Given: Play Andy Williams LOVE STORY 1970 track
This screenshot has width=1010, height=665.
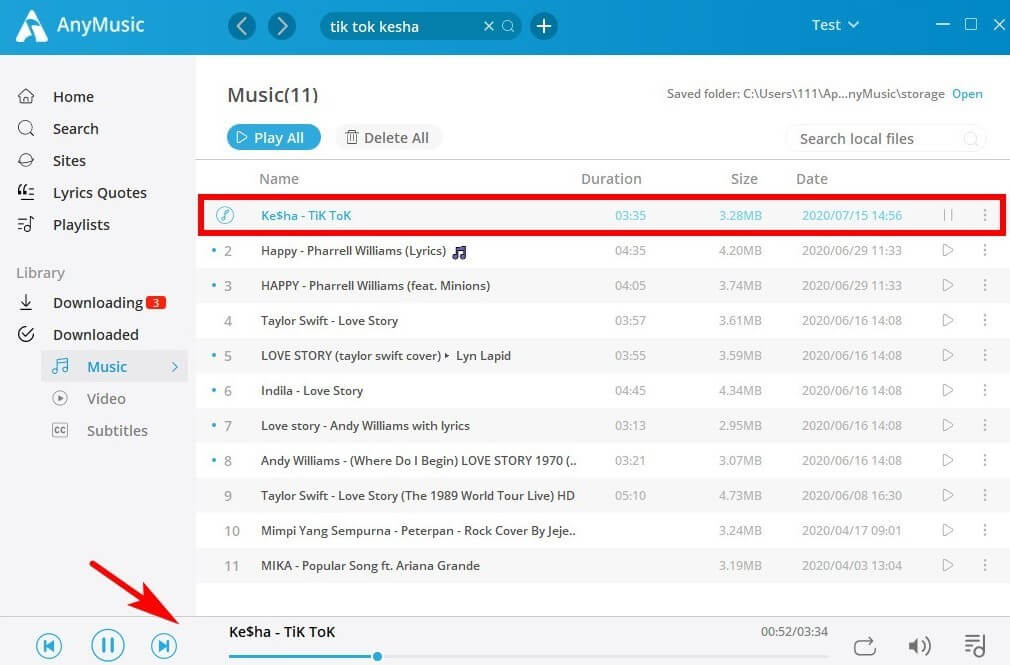Looking at the screenshot, I should point(948,460).
